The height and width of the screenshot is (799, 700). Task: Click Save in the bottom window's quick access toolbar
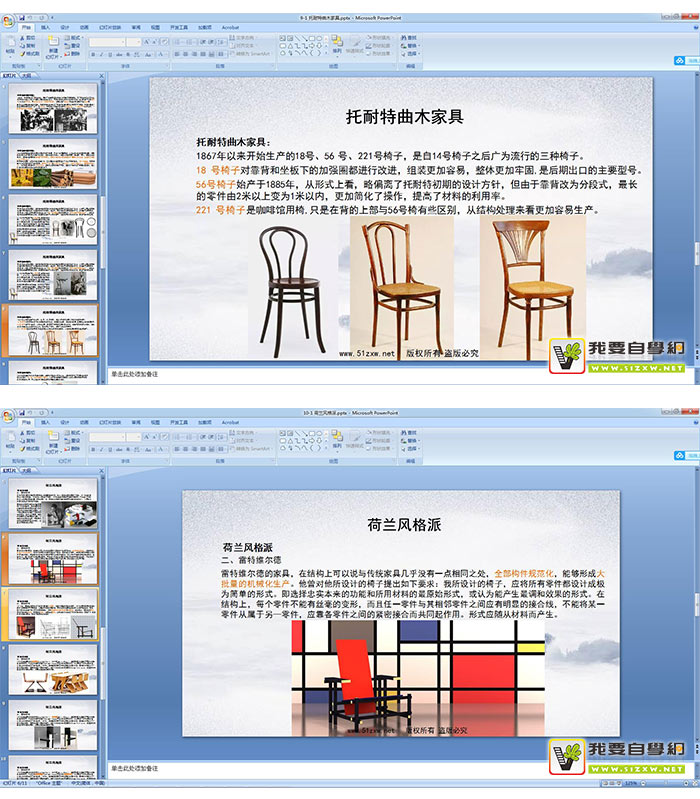point(21,413)
